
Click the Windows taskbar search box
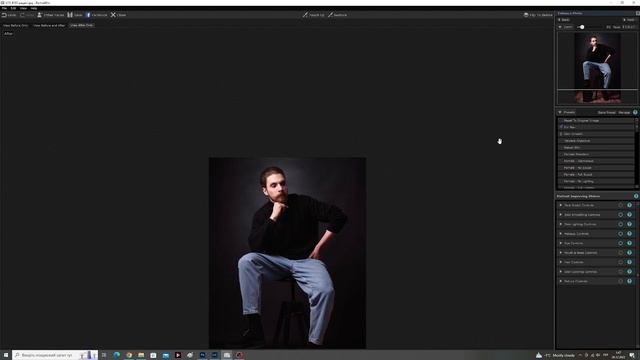point(55,355)
